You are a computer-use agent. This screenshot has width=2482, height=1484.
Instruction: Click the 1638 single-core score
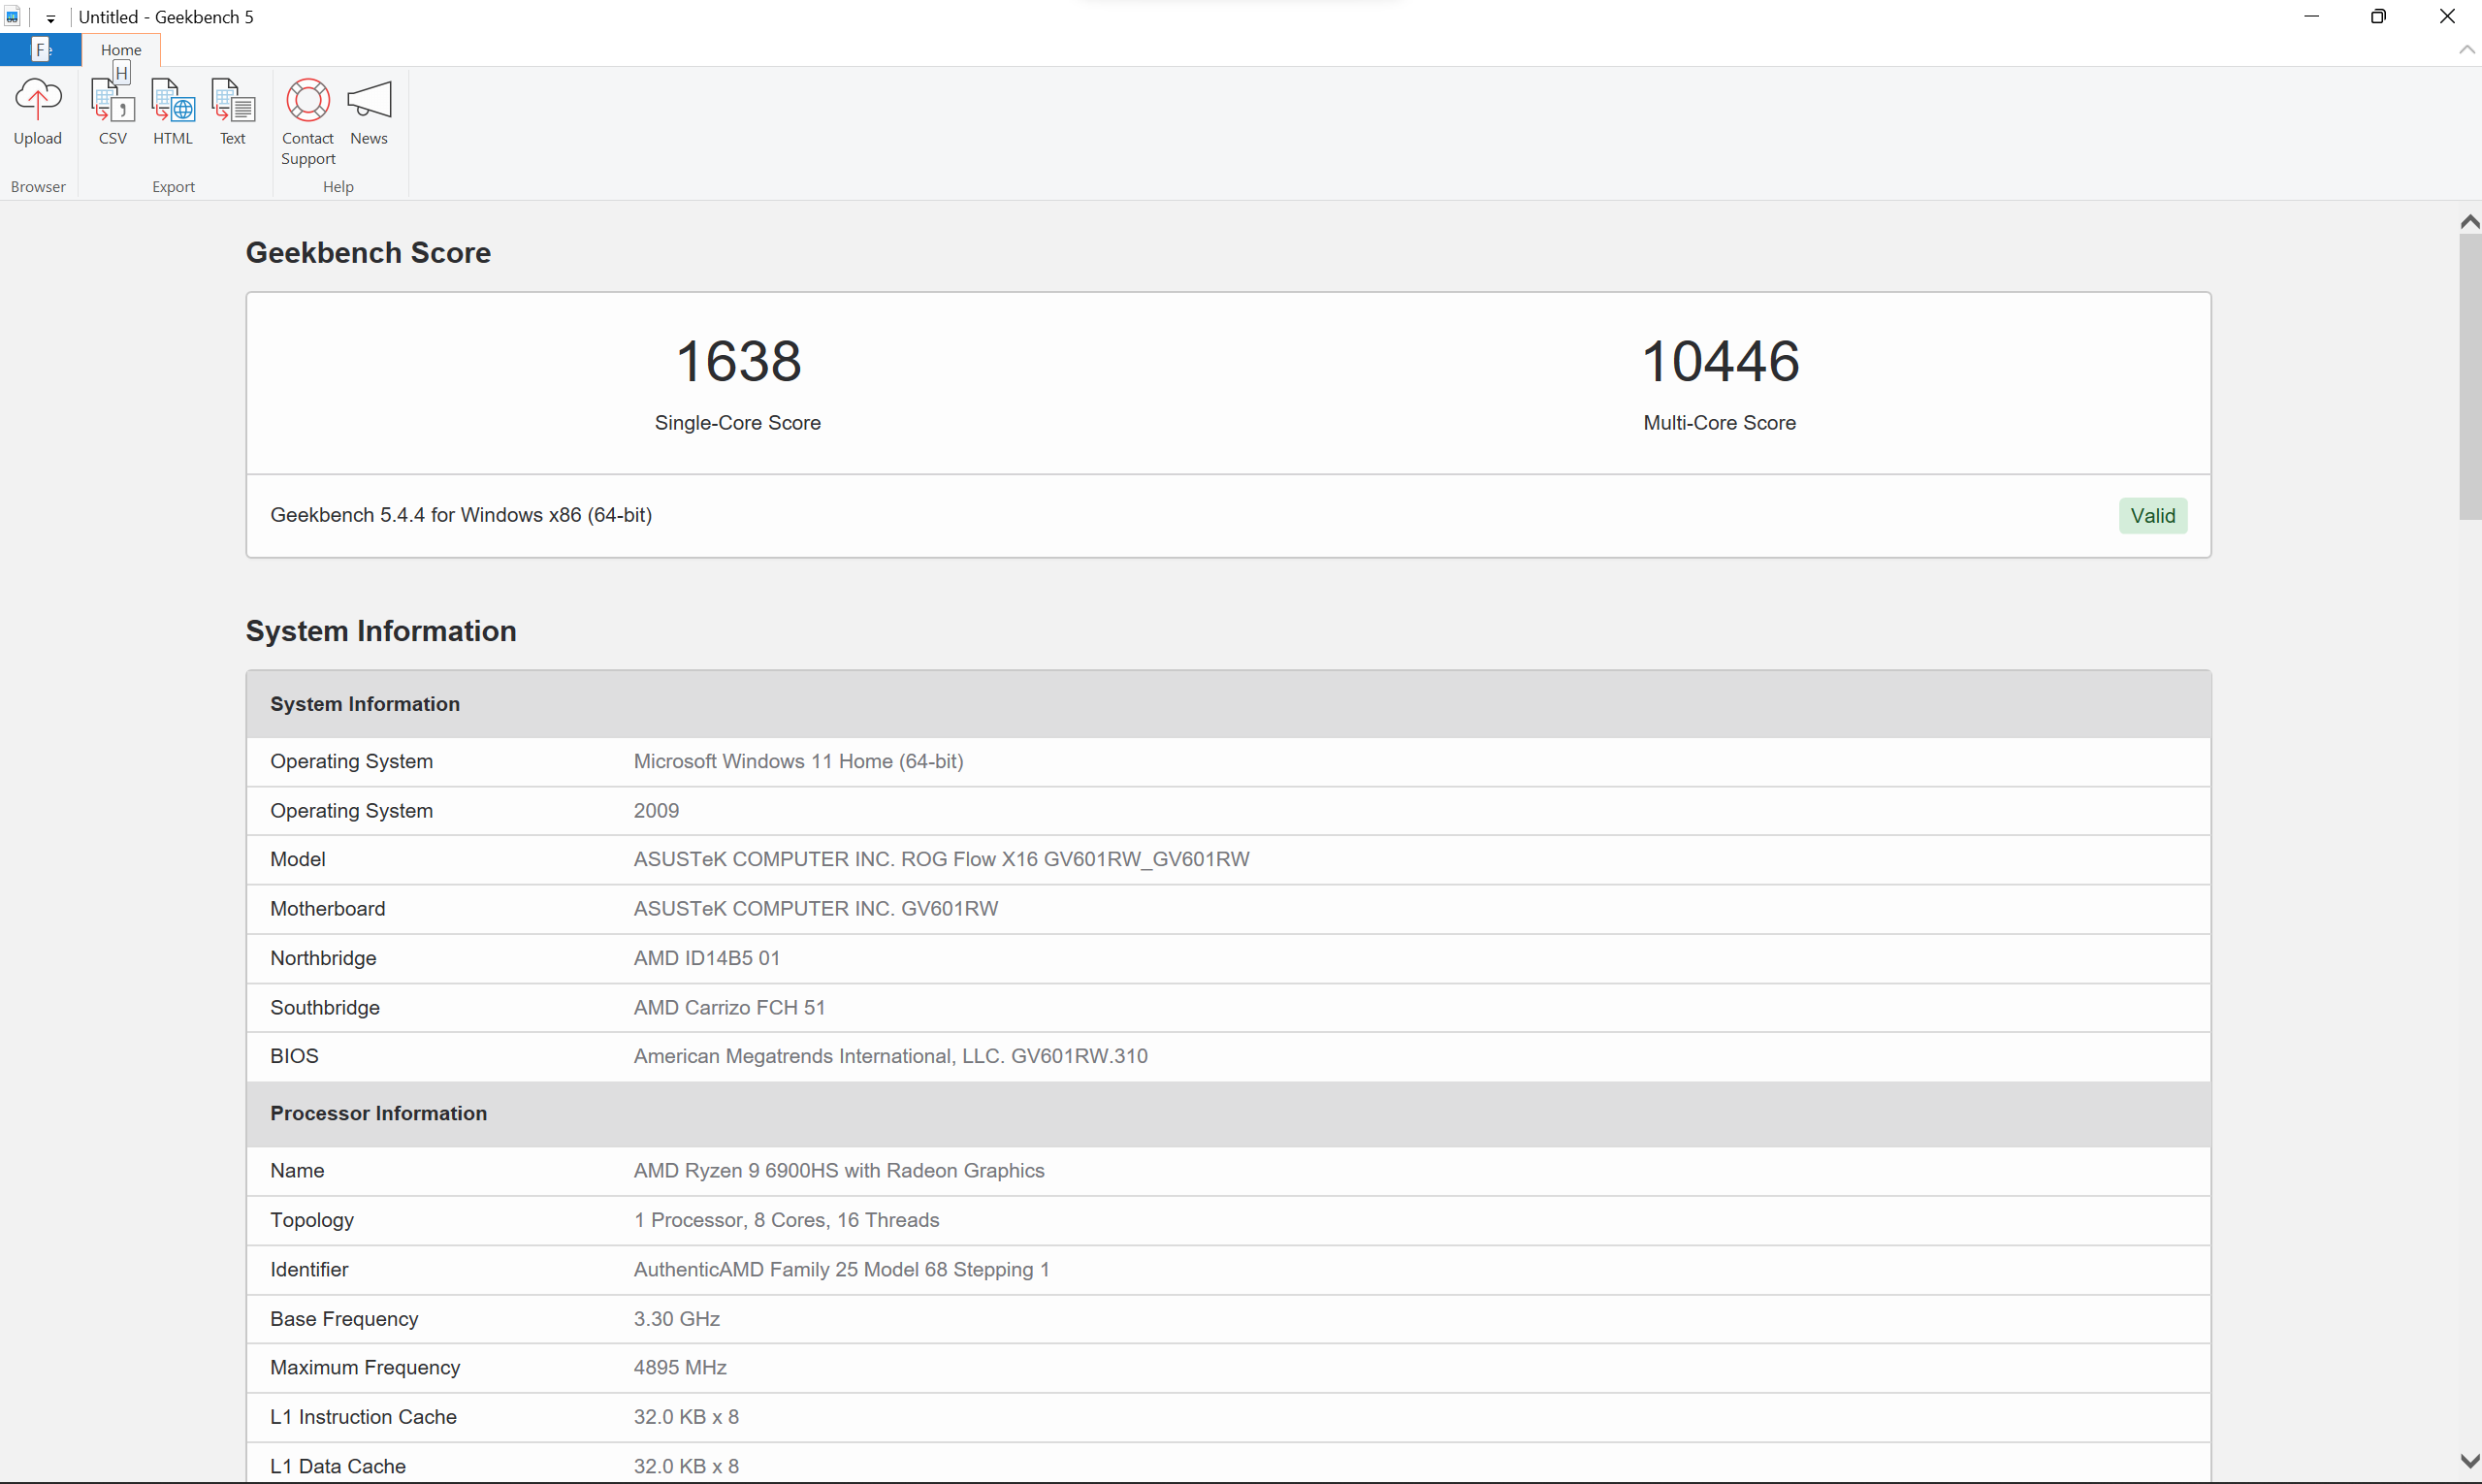click(x=738, y=361)
